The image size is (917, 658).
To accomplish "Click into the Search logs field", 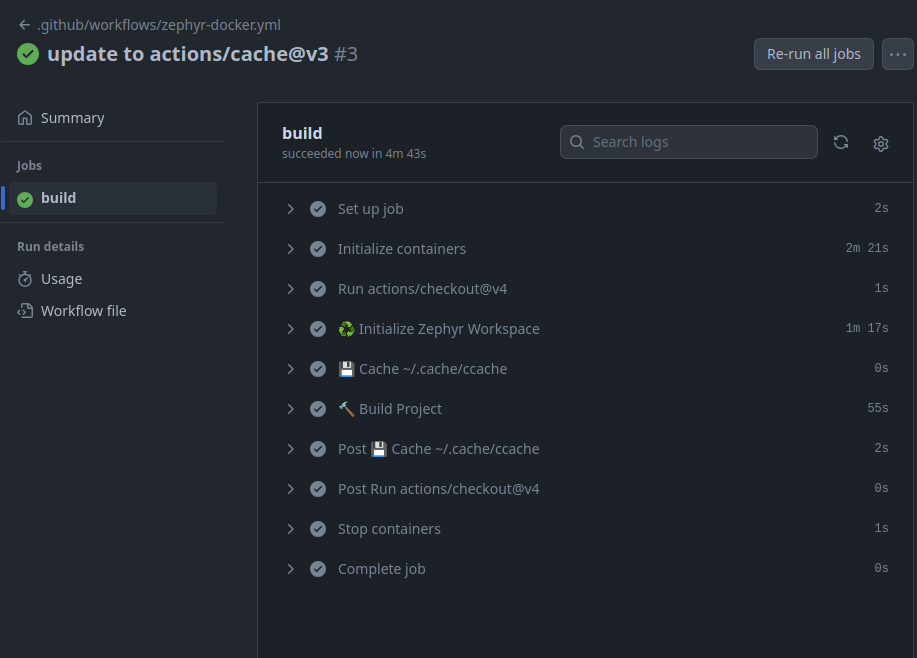I will (x=700, y=142).
